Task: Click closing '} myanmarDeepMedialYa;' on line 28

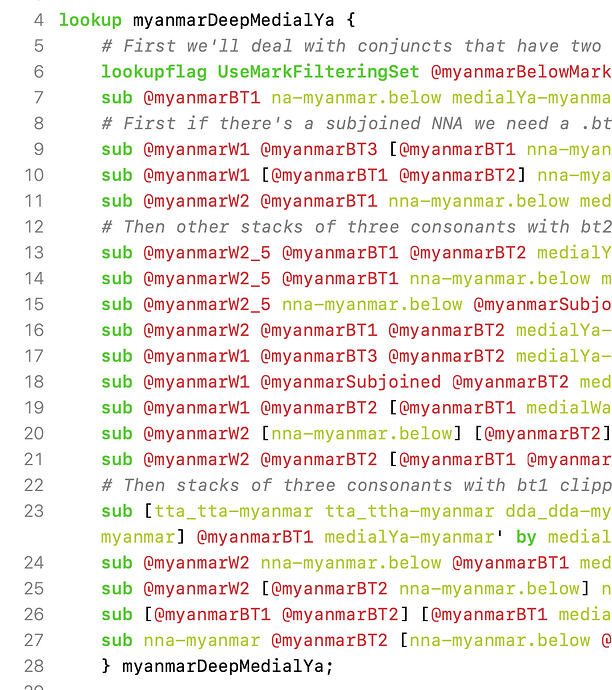Action: point(218,667)
